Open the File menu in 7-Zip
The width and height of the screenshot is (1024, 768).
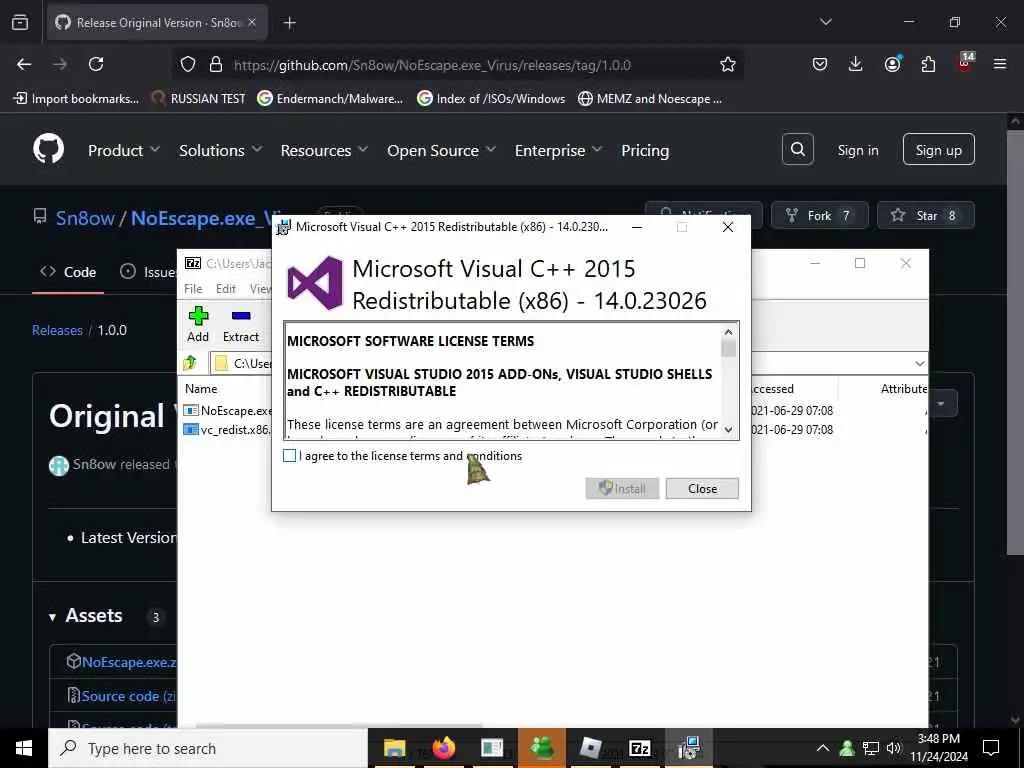coord(193,289)
